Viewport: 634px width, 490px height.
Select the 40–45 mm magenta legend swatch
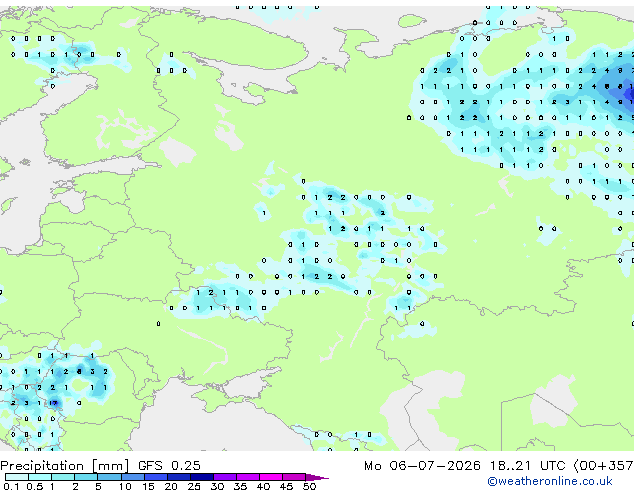271,477
